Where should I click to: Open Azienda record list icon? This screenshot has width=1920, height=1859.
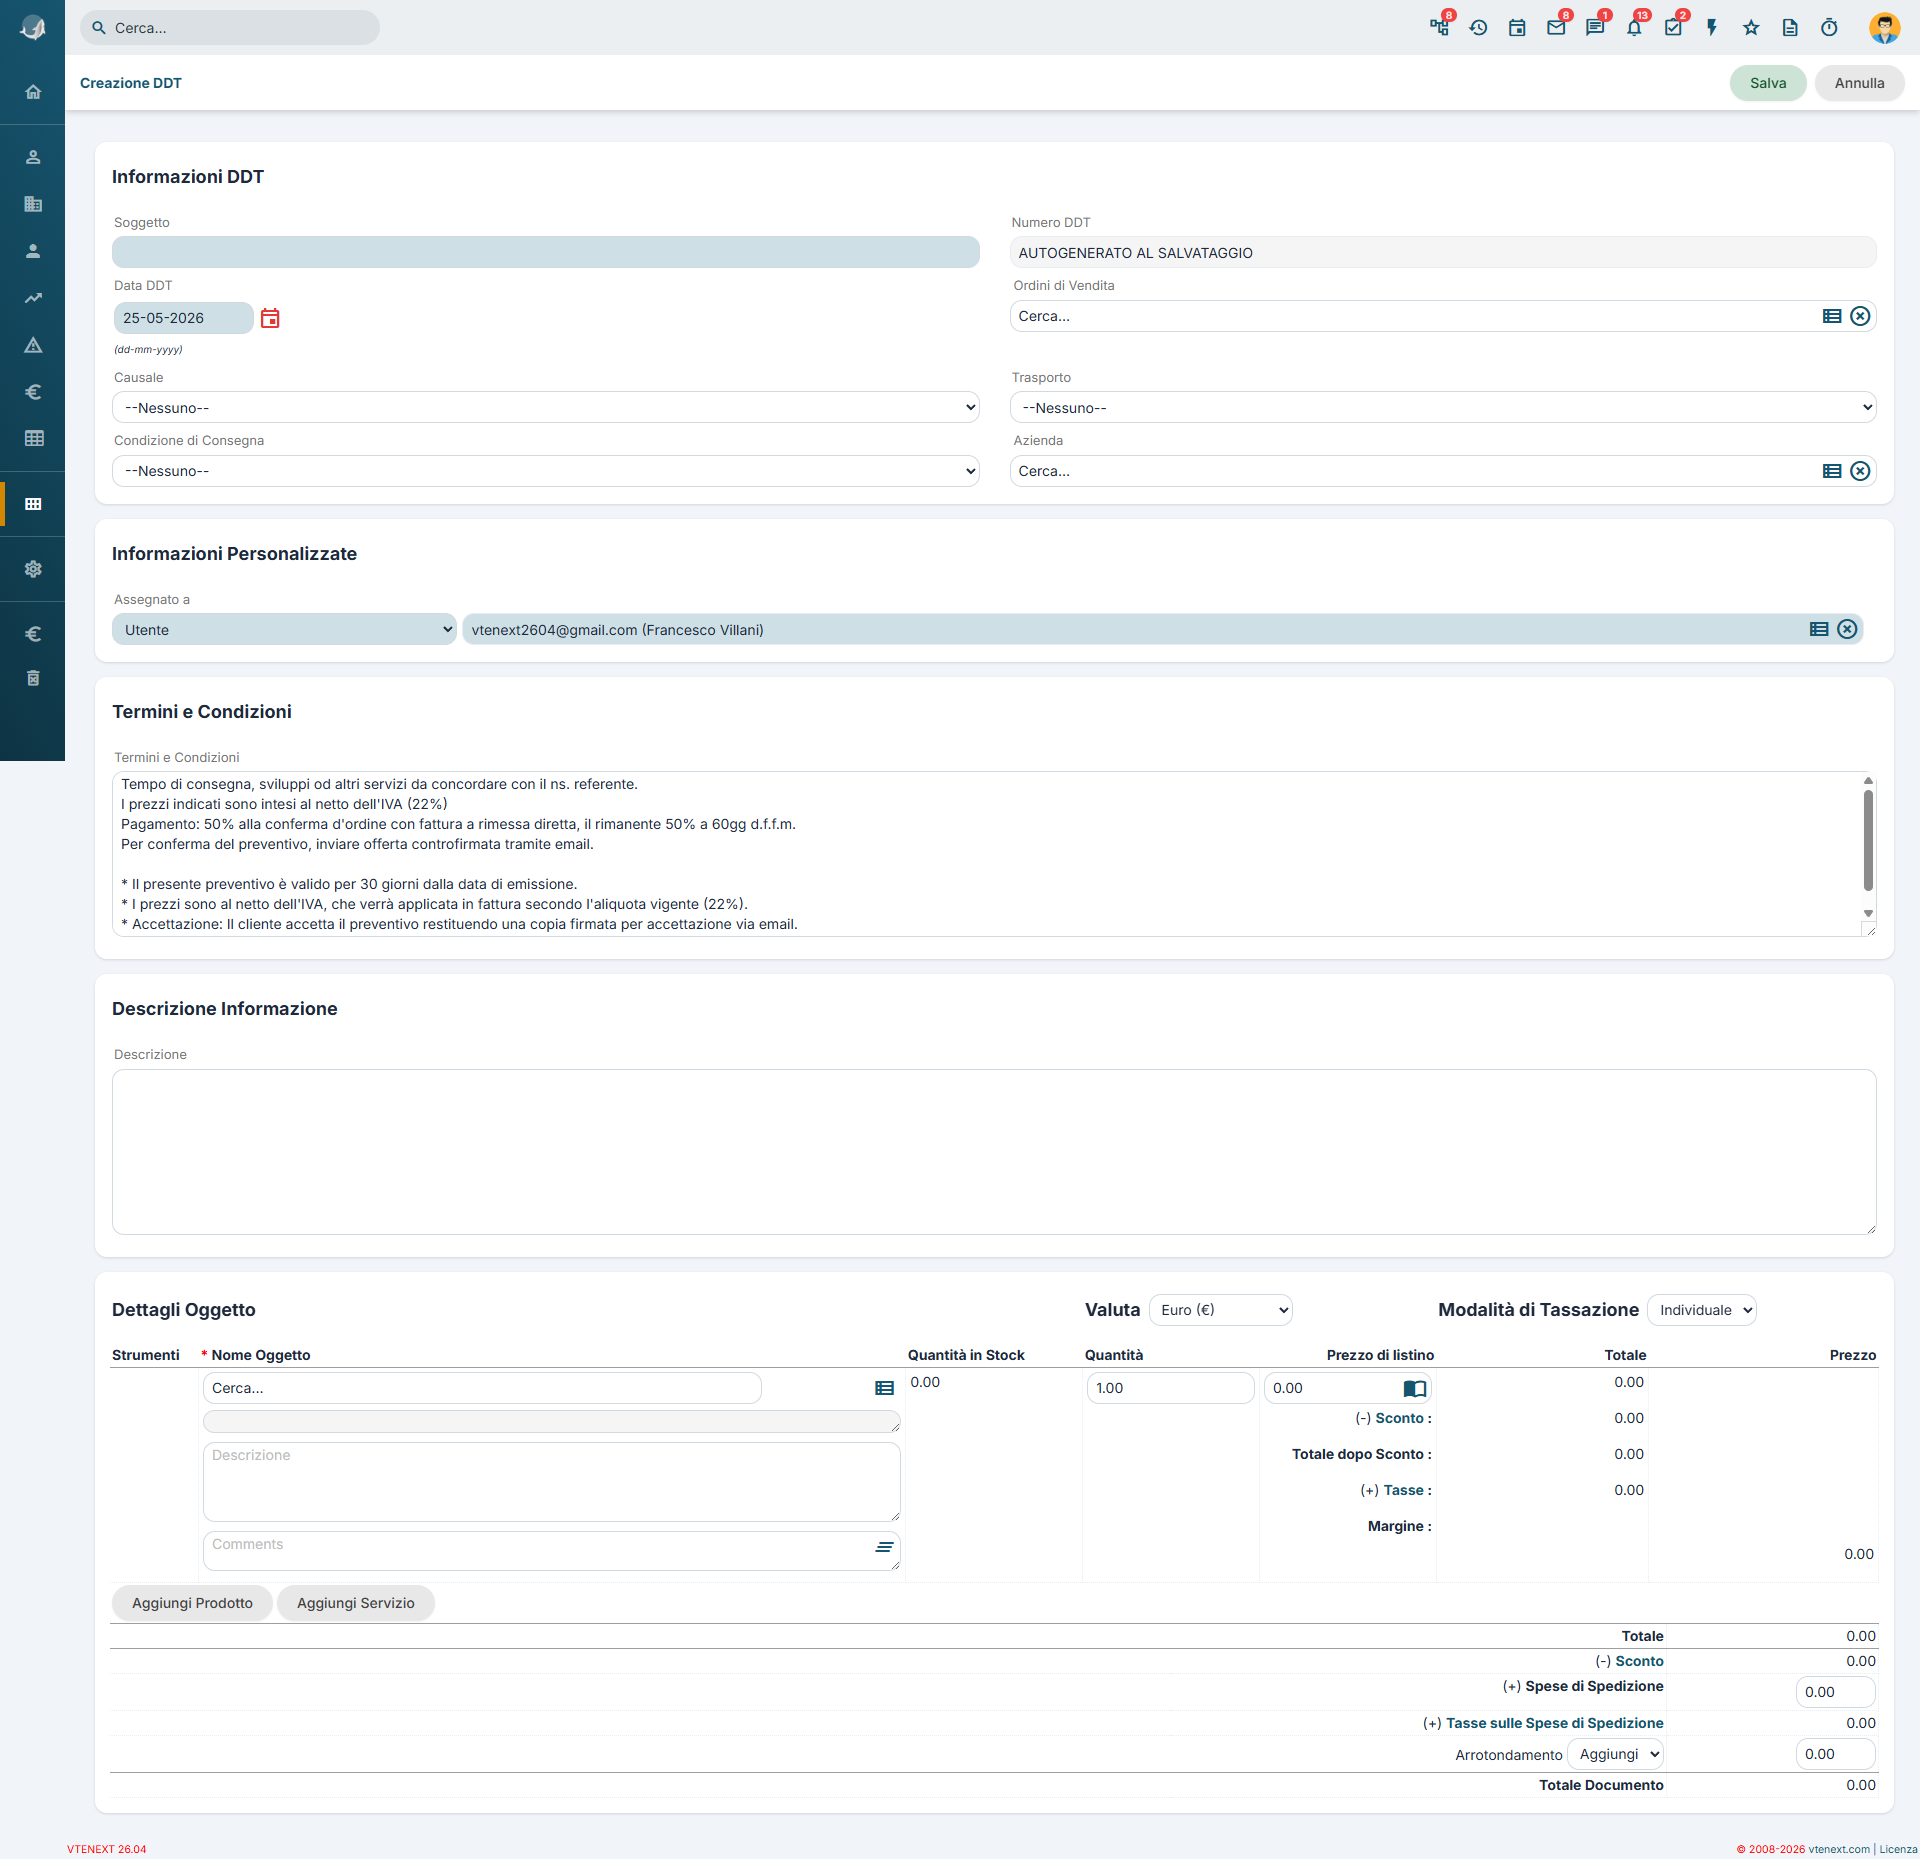(x=1832, y=471)
